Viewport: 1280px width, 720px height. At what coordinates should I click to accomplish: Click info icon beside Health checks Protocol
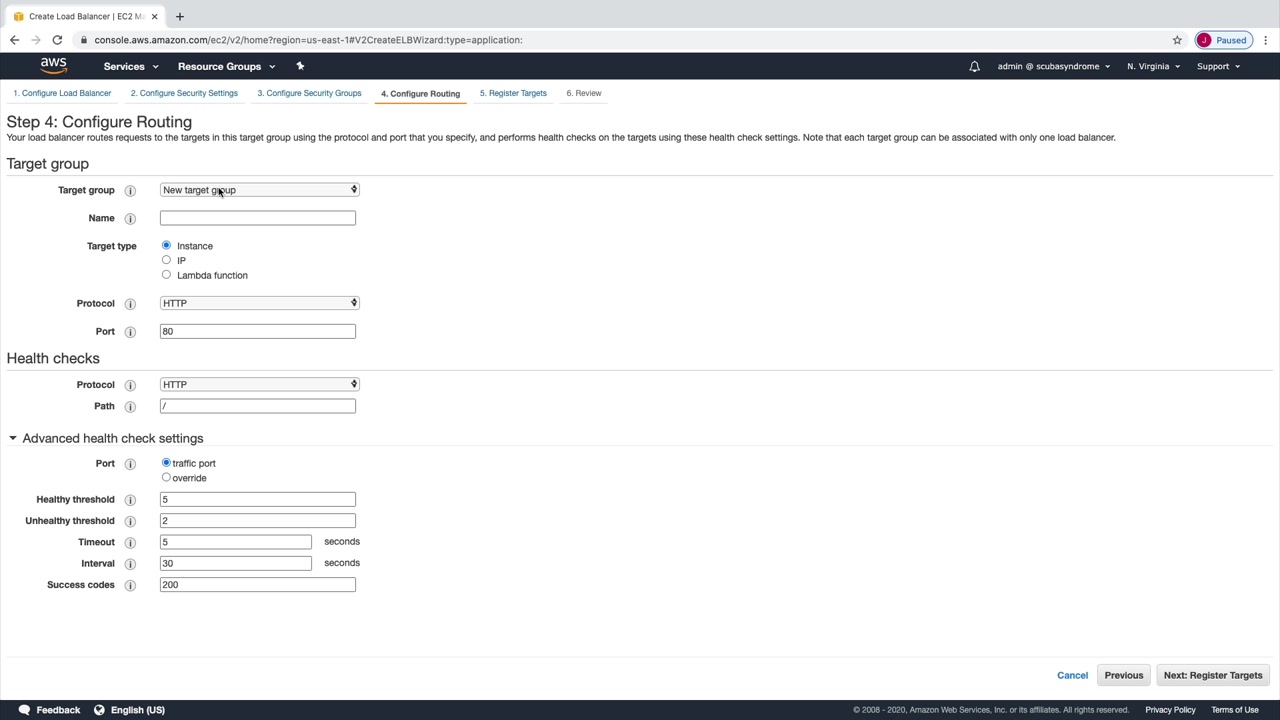130,385
